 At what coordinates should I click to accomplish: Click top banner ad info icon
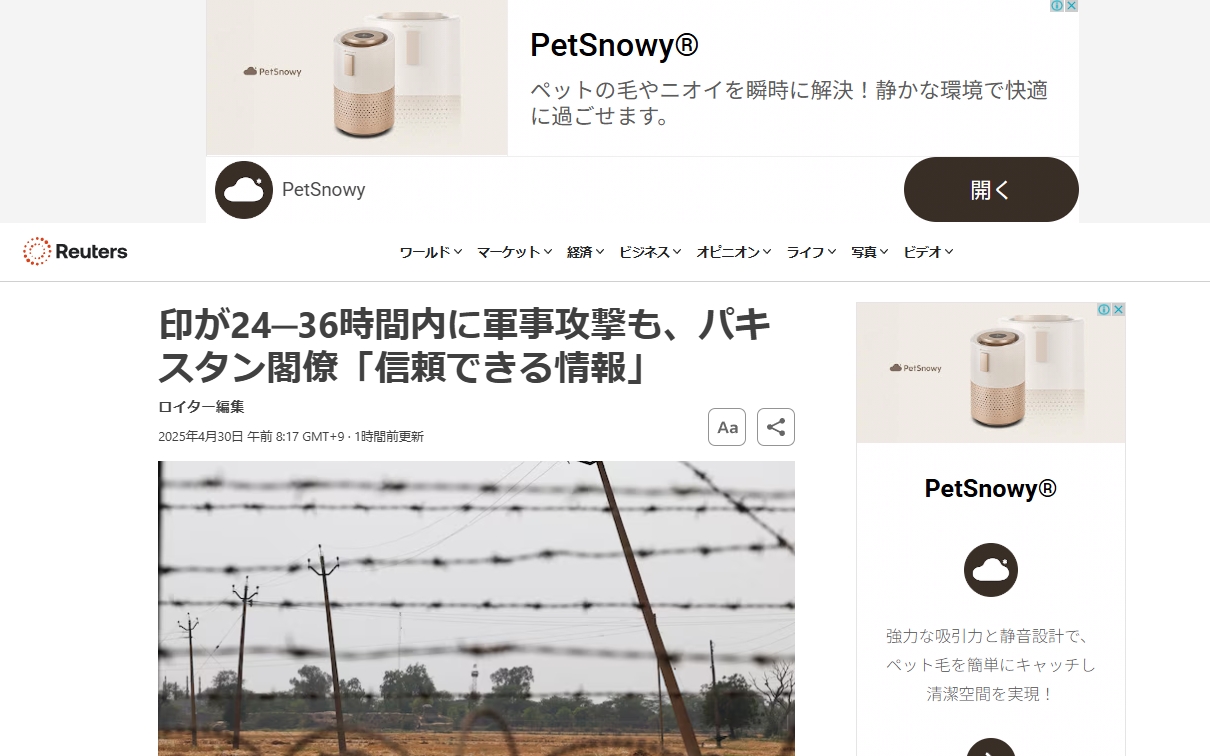1057,6
